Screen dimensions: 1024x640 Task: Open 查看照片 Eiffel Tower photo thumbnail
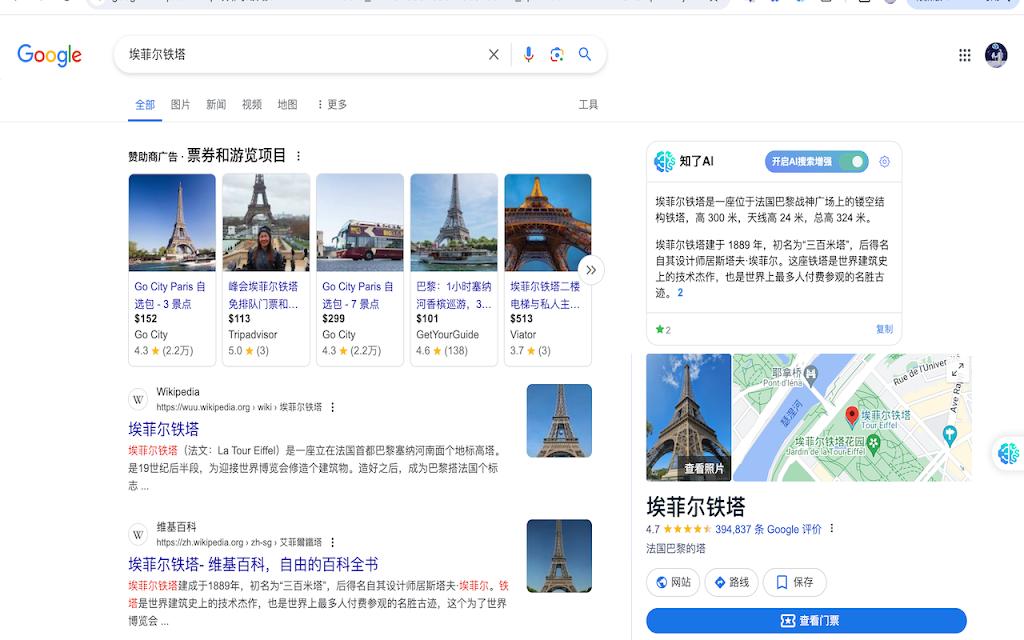(x=688, y=417)
